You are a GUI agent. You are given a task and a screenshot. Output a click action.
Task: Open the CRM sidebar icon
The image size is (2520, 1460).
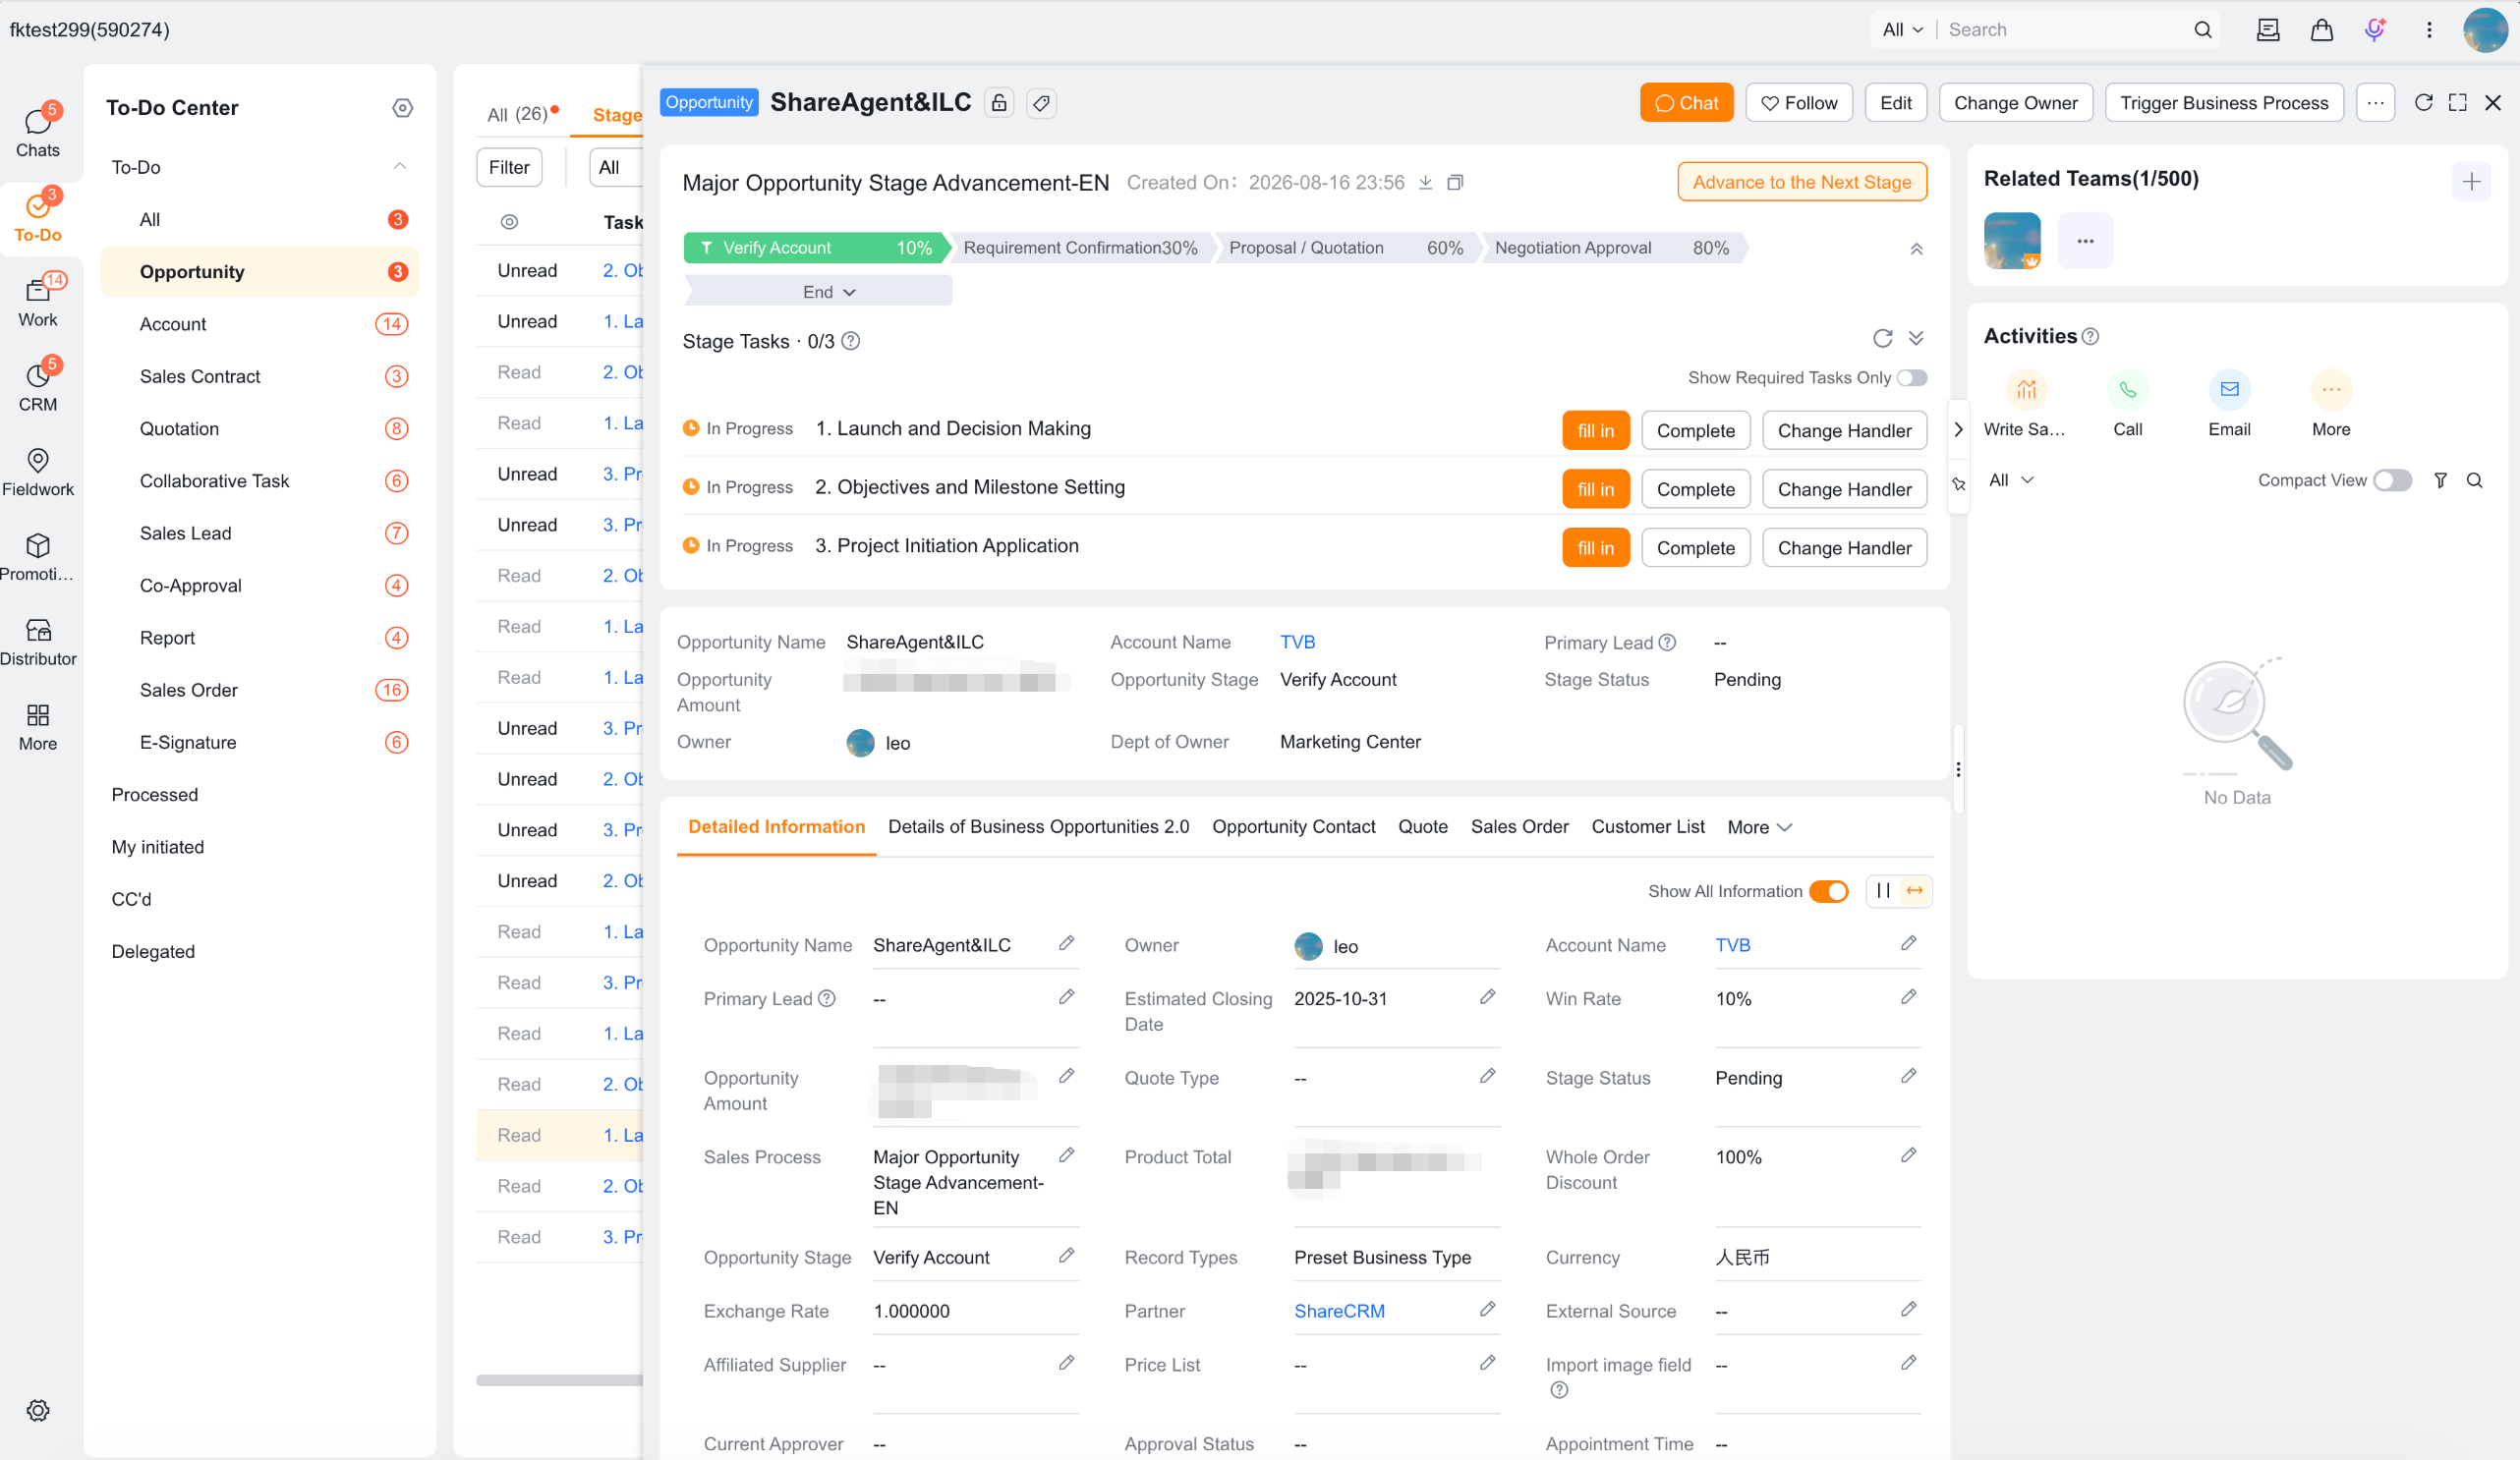pos(38,385)
